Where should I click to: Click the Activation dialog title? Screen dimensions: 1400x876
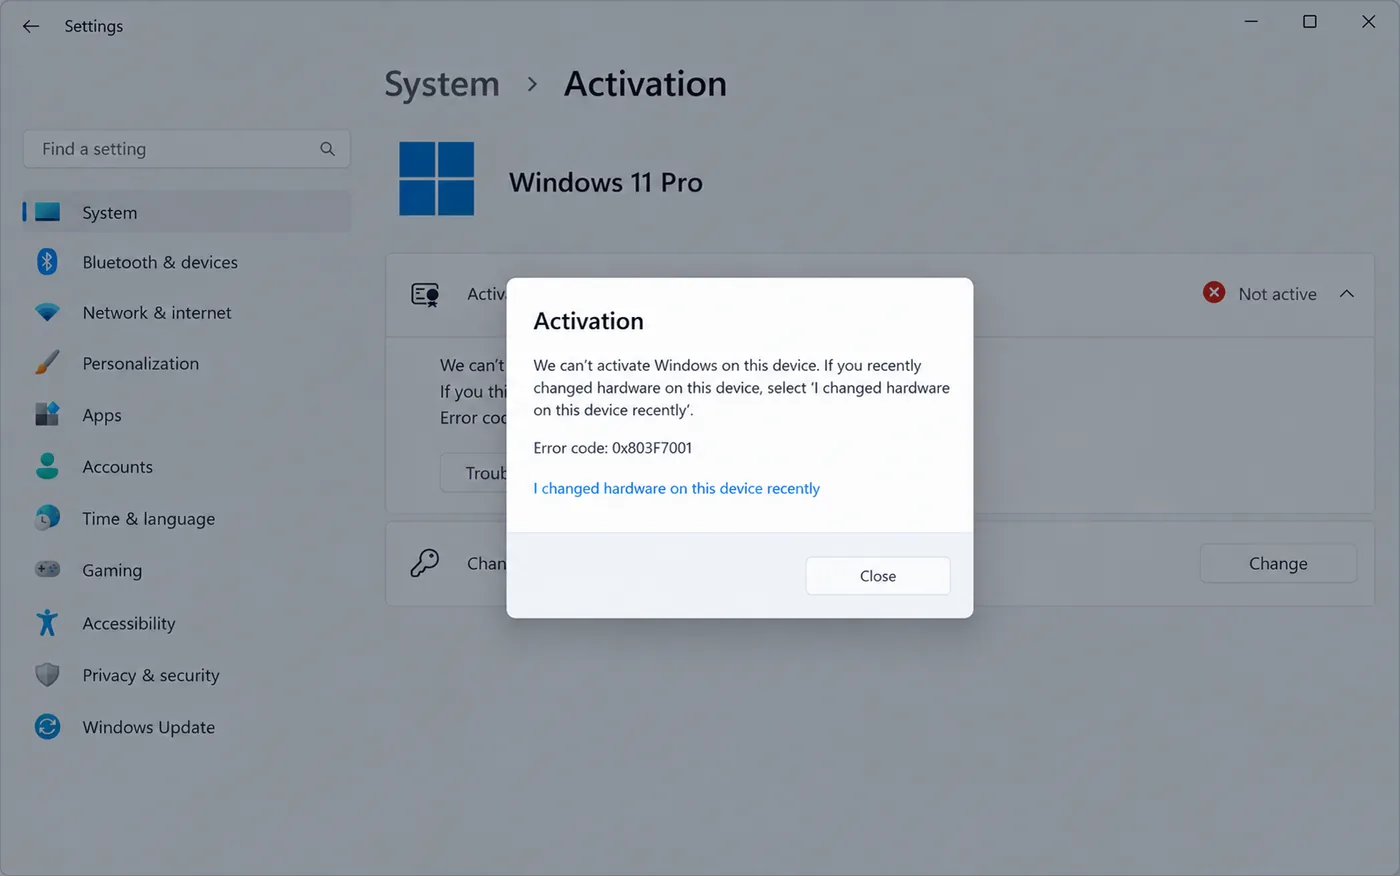[x=588, y=321]
